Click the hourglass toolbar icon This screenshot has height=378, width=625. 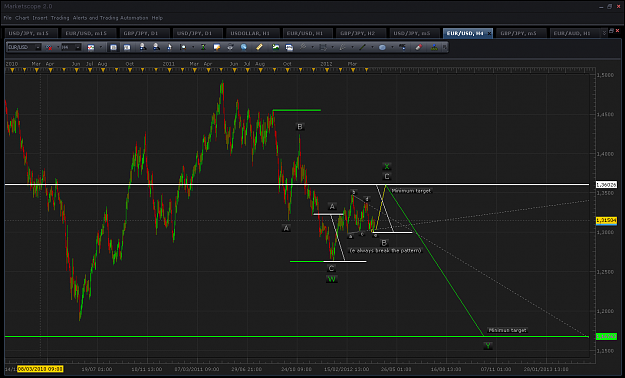(x=203, y=47)
